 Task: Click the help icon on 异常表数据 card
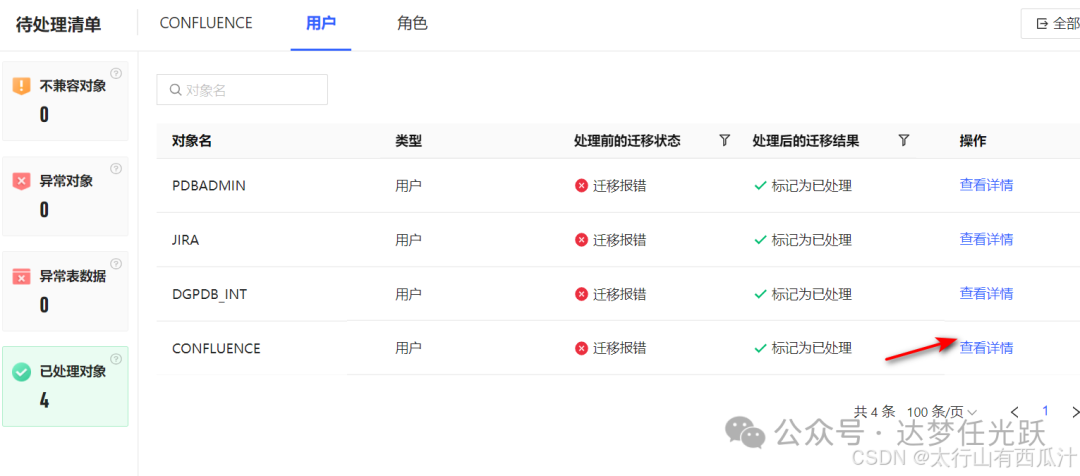[x=116, y=264]
